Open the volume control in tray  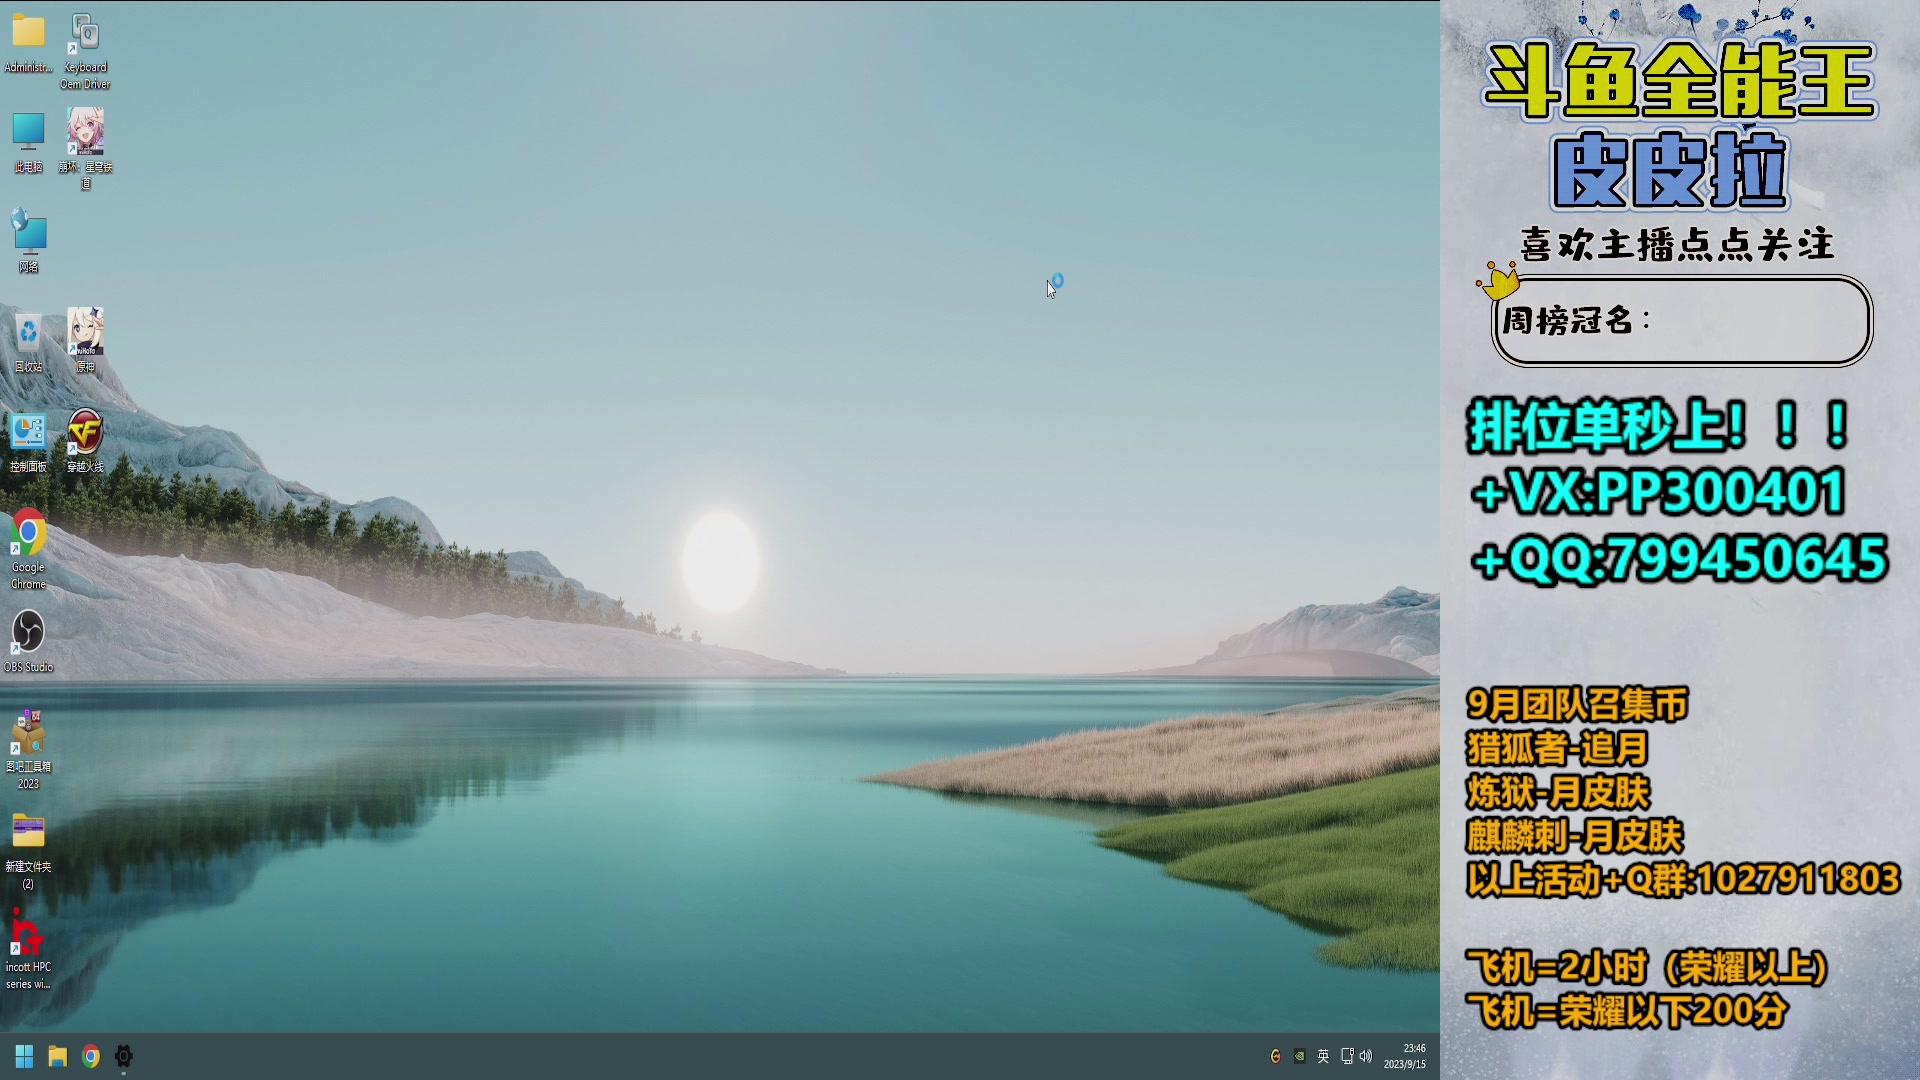(x=1366, y=1056)
